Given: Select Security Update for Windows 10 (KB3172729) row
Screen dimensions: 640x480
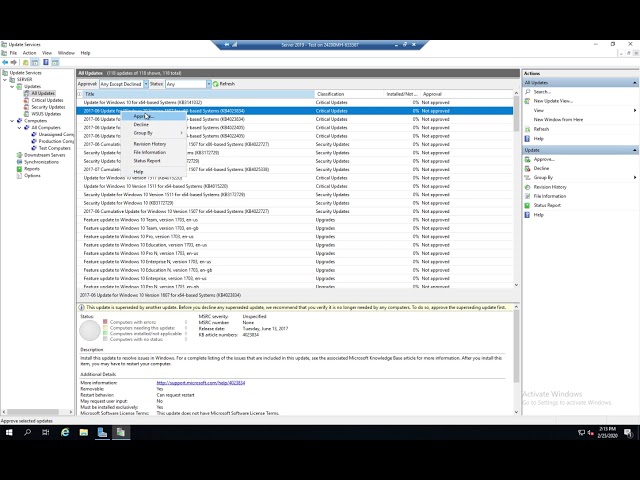Looking at the screenshot, I should (x=295, y=203).
